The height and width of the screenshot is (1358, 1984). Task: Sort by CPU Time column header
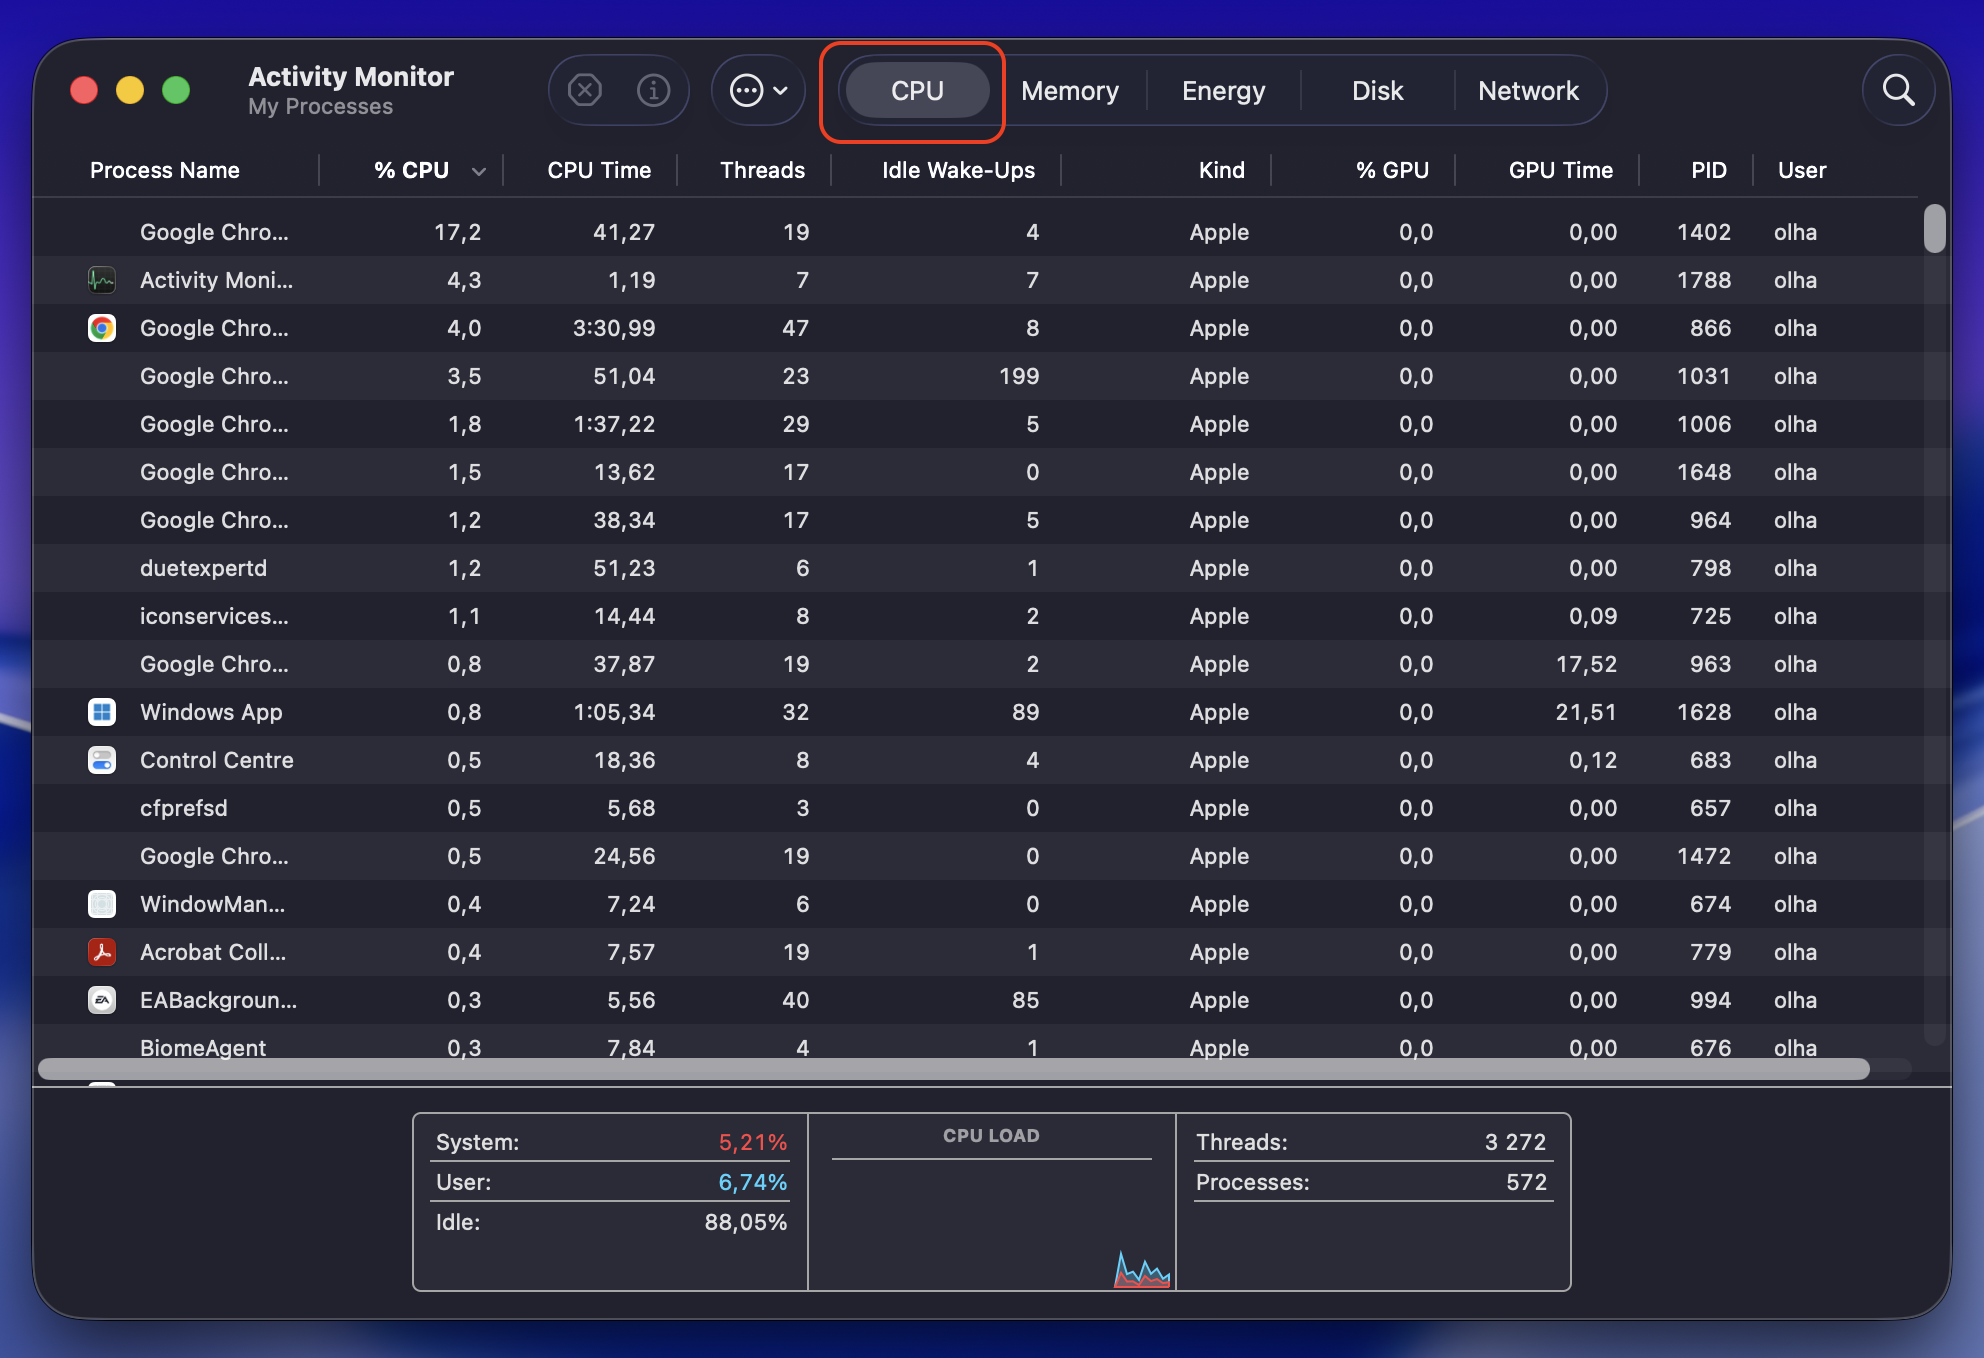click(x=599, y=170)
